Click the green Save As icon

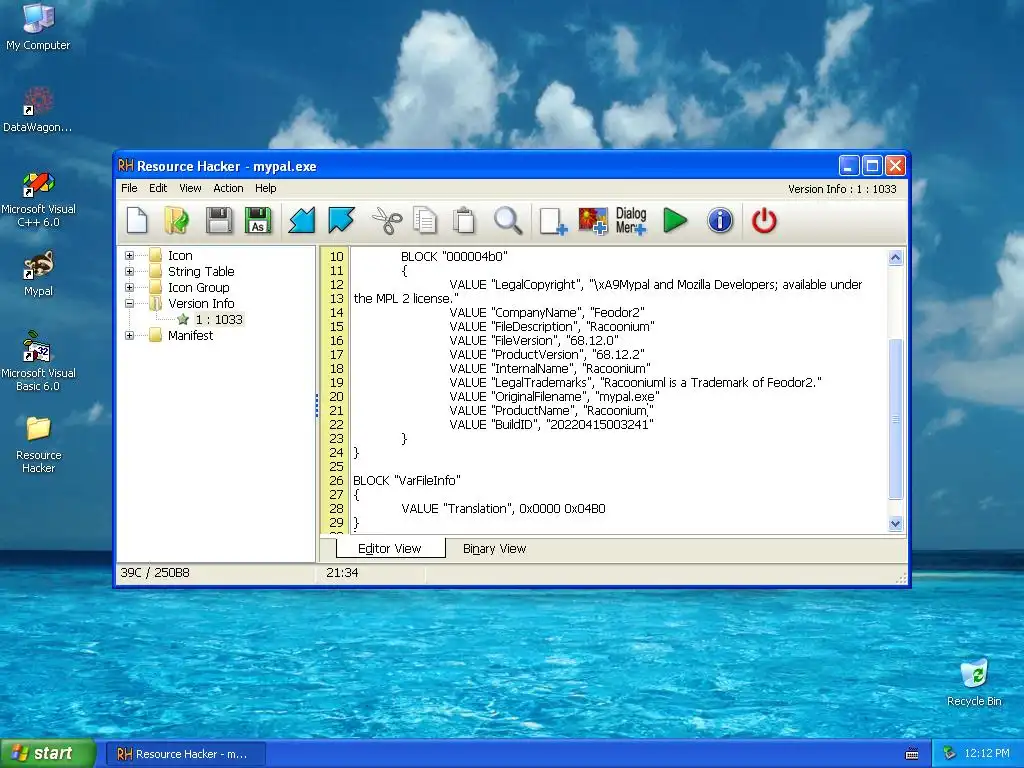click(x=258, y=221)
